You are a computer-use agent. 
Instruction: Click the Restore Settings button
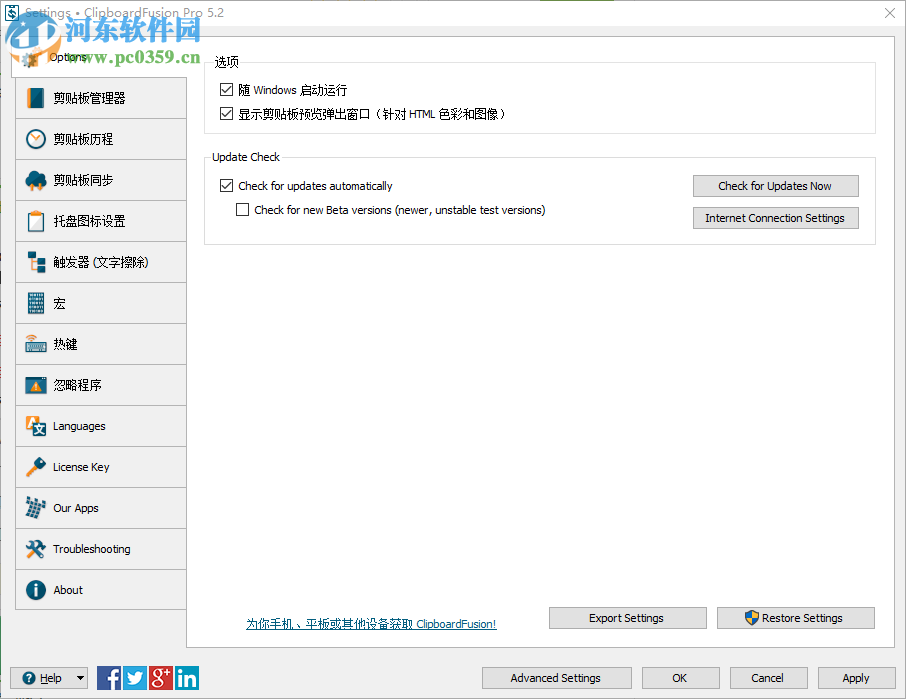point(795,618)
